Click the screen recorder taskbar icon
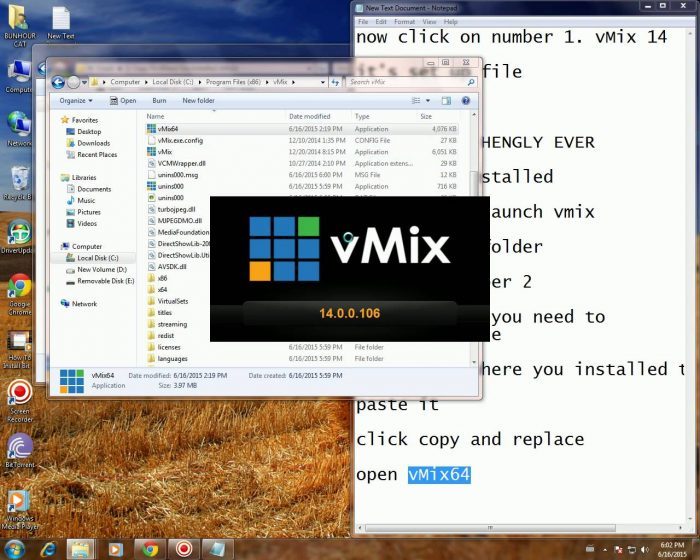The height and width of the screenshot is (560, 700). 183,549
